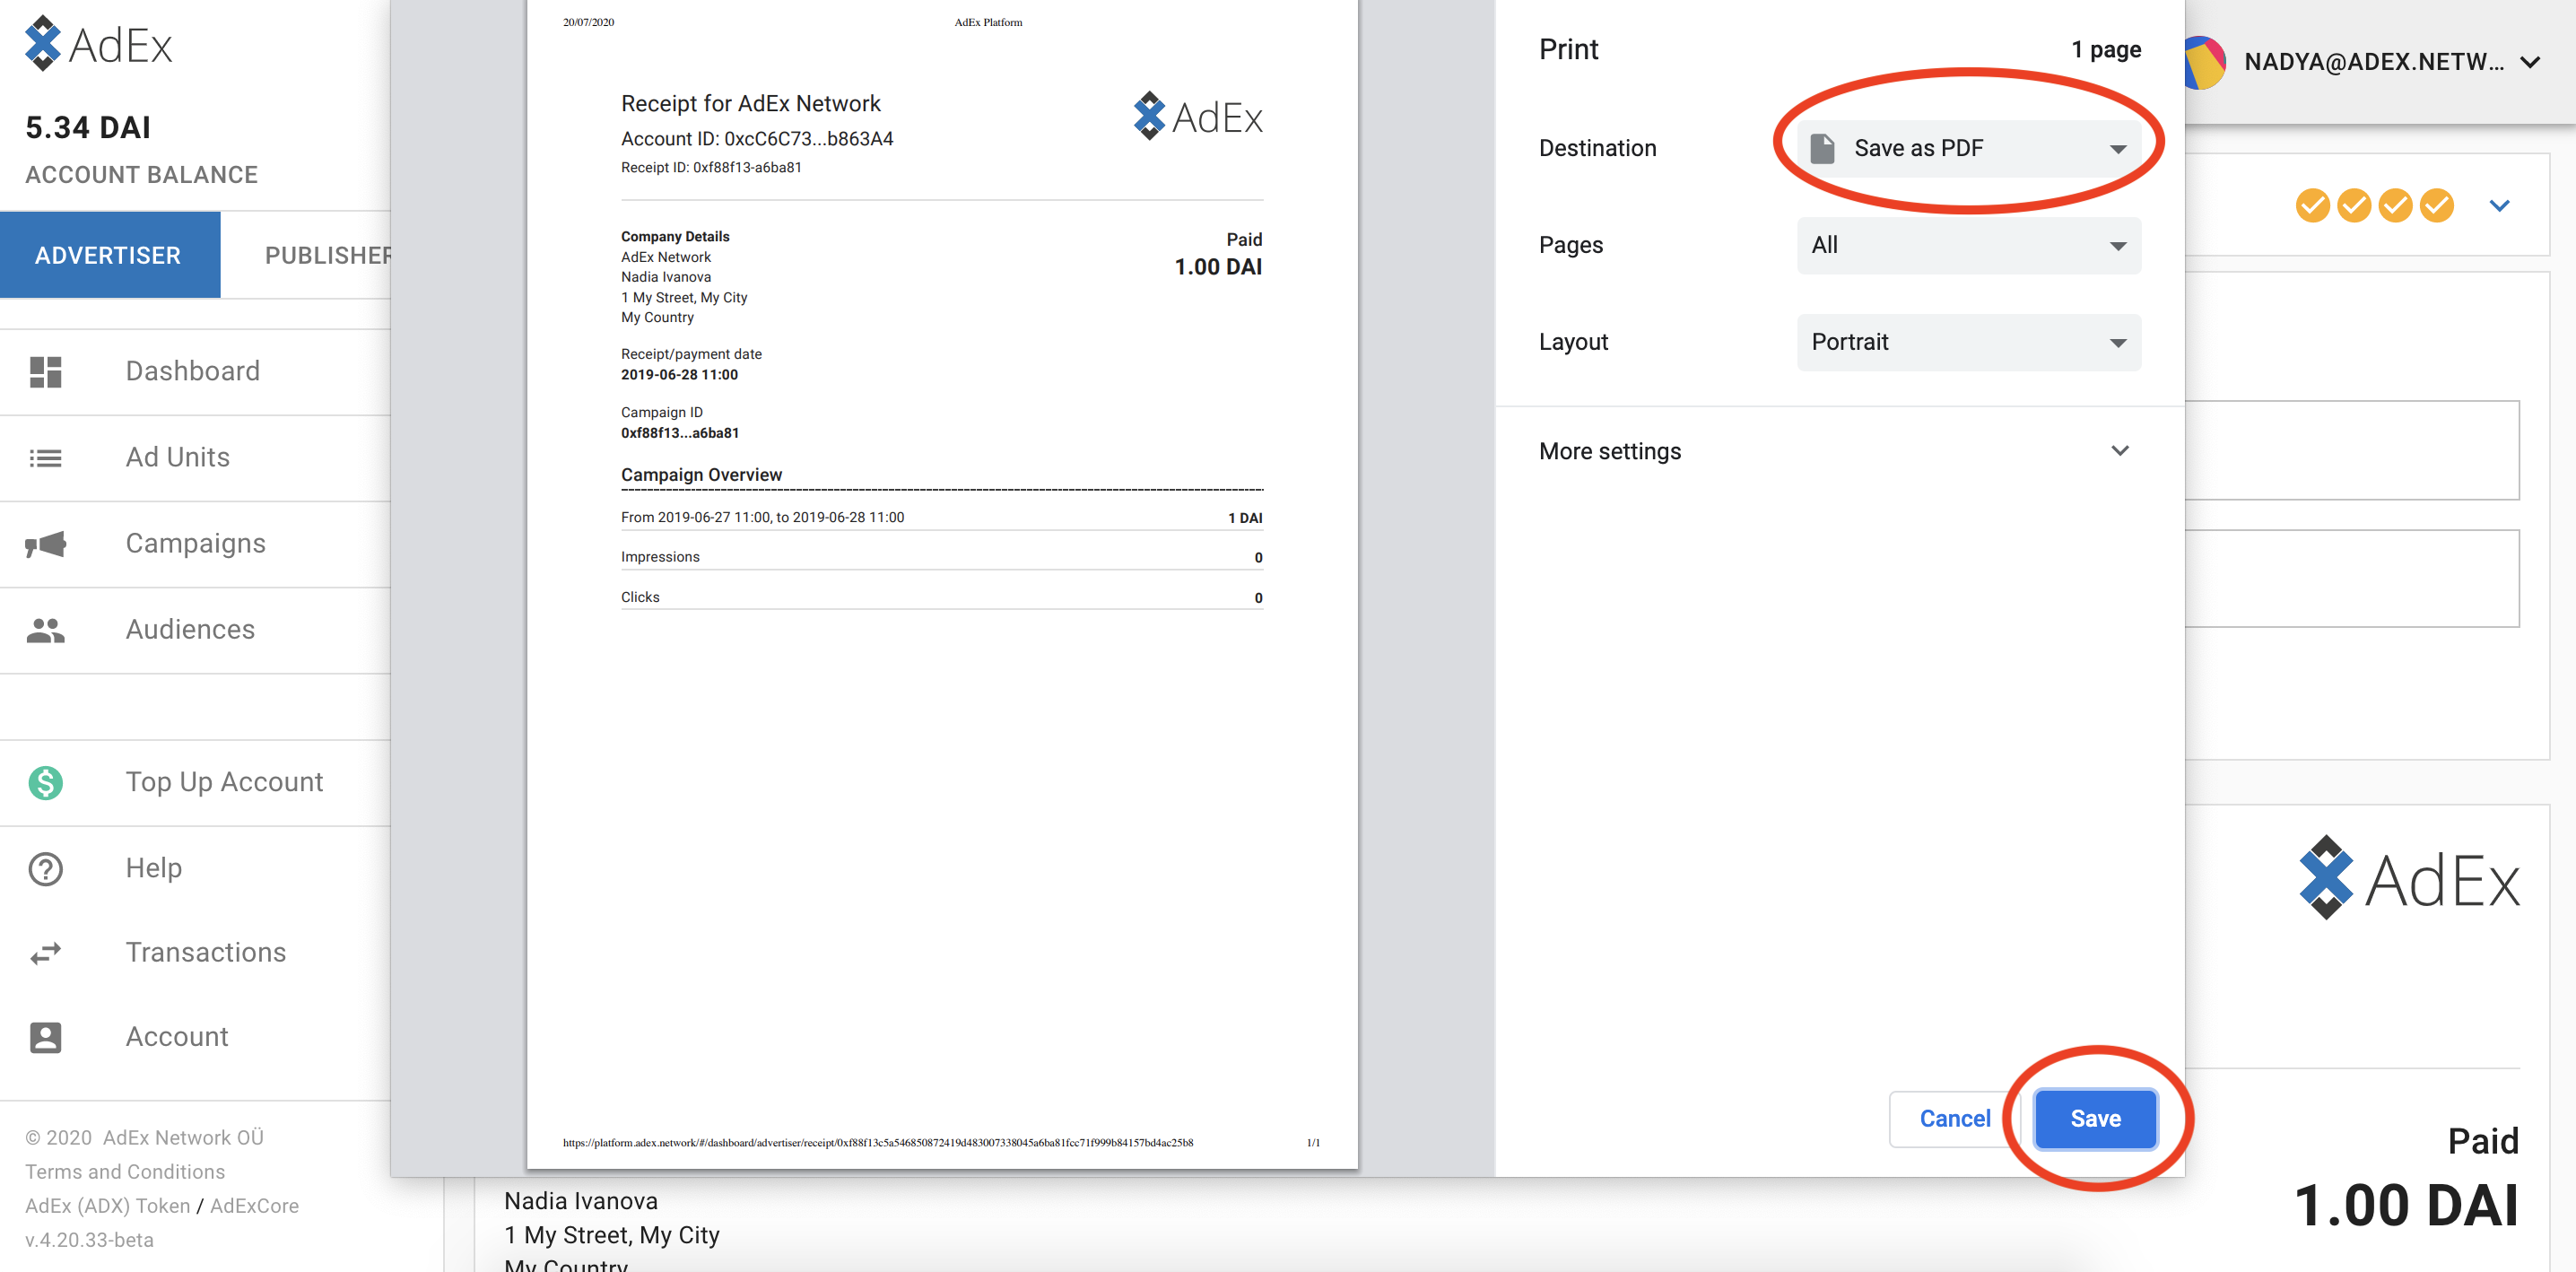The width and height of the screenshot is (2576, 1272).
Task: Click the first orange checkmark circle
Action: 2312,205
